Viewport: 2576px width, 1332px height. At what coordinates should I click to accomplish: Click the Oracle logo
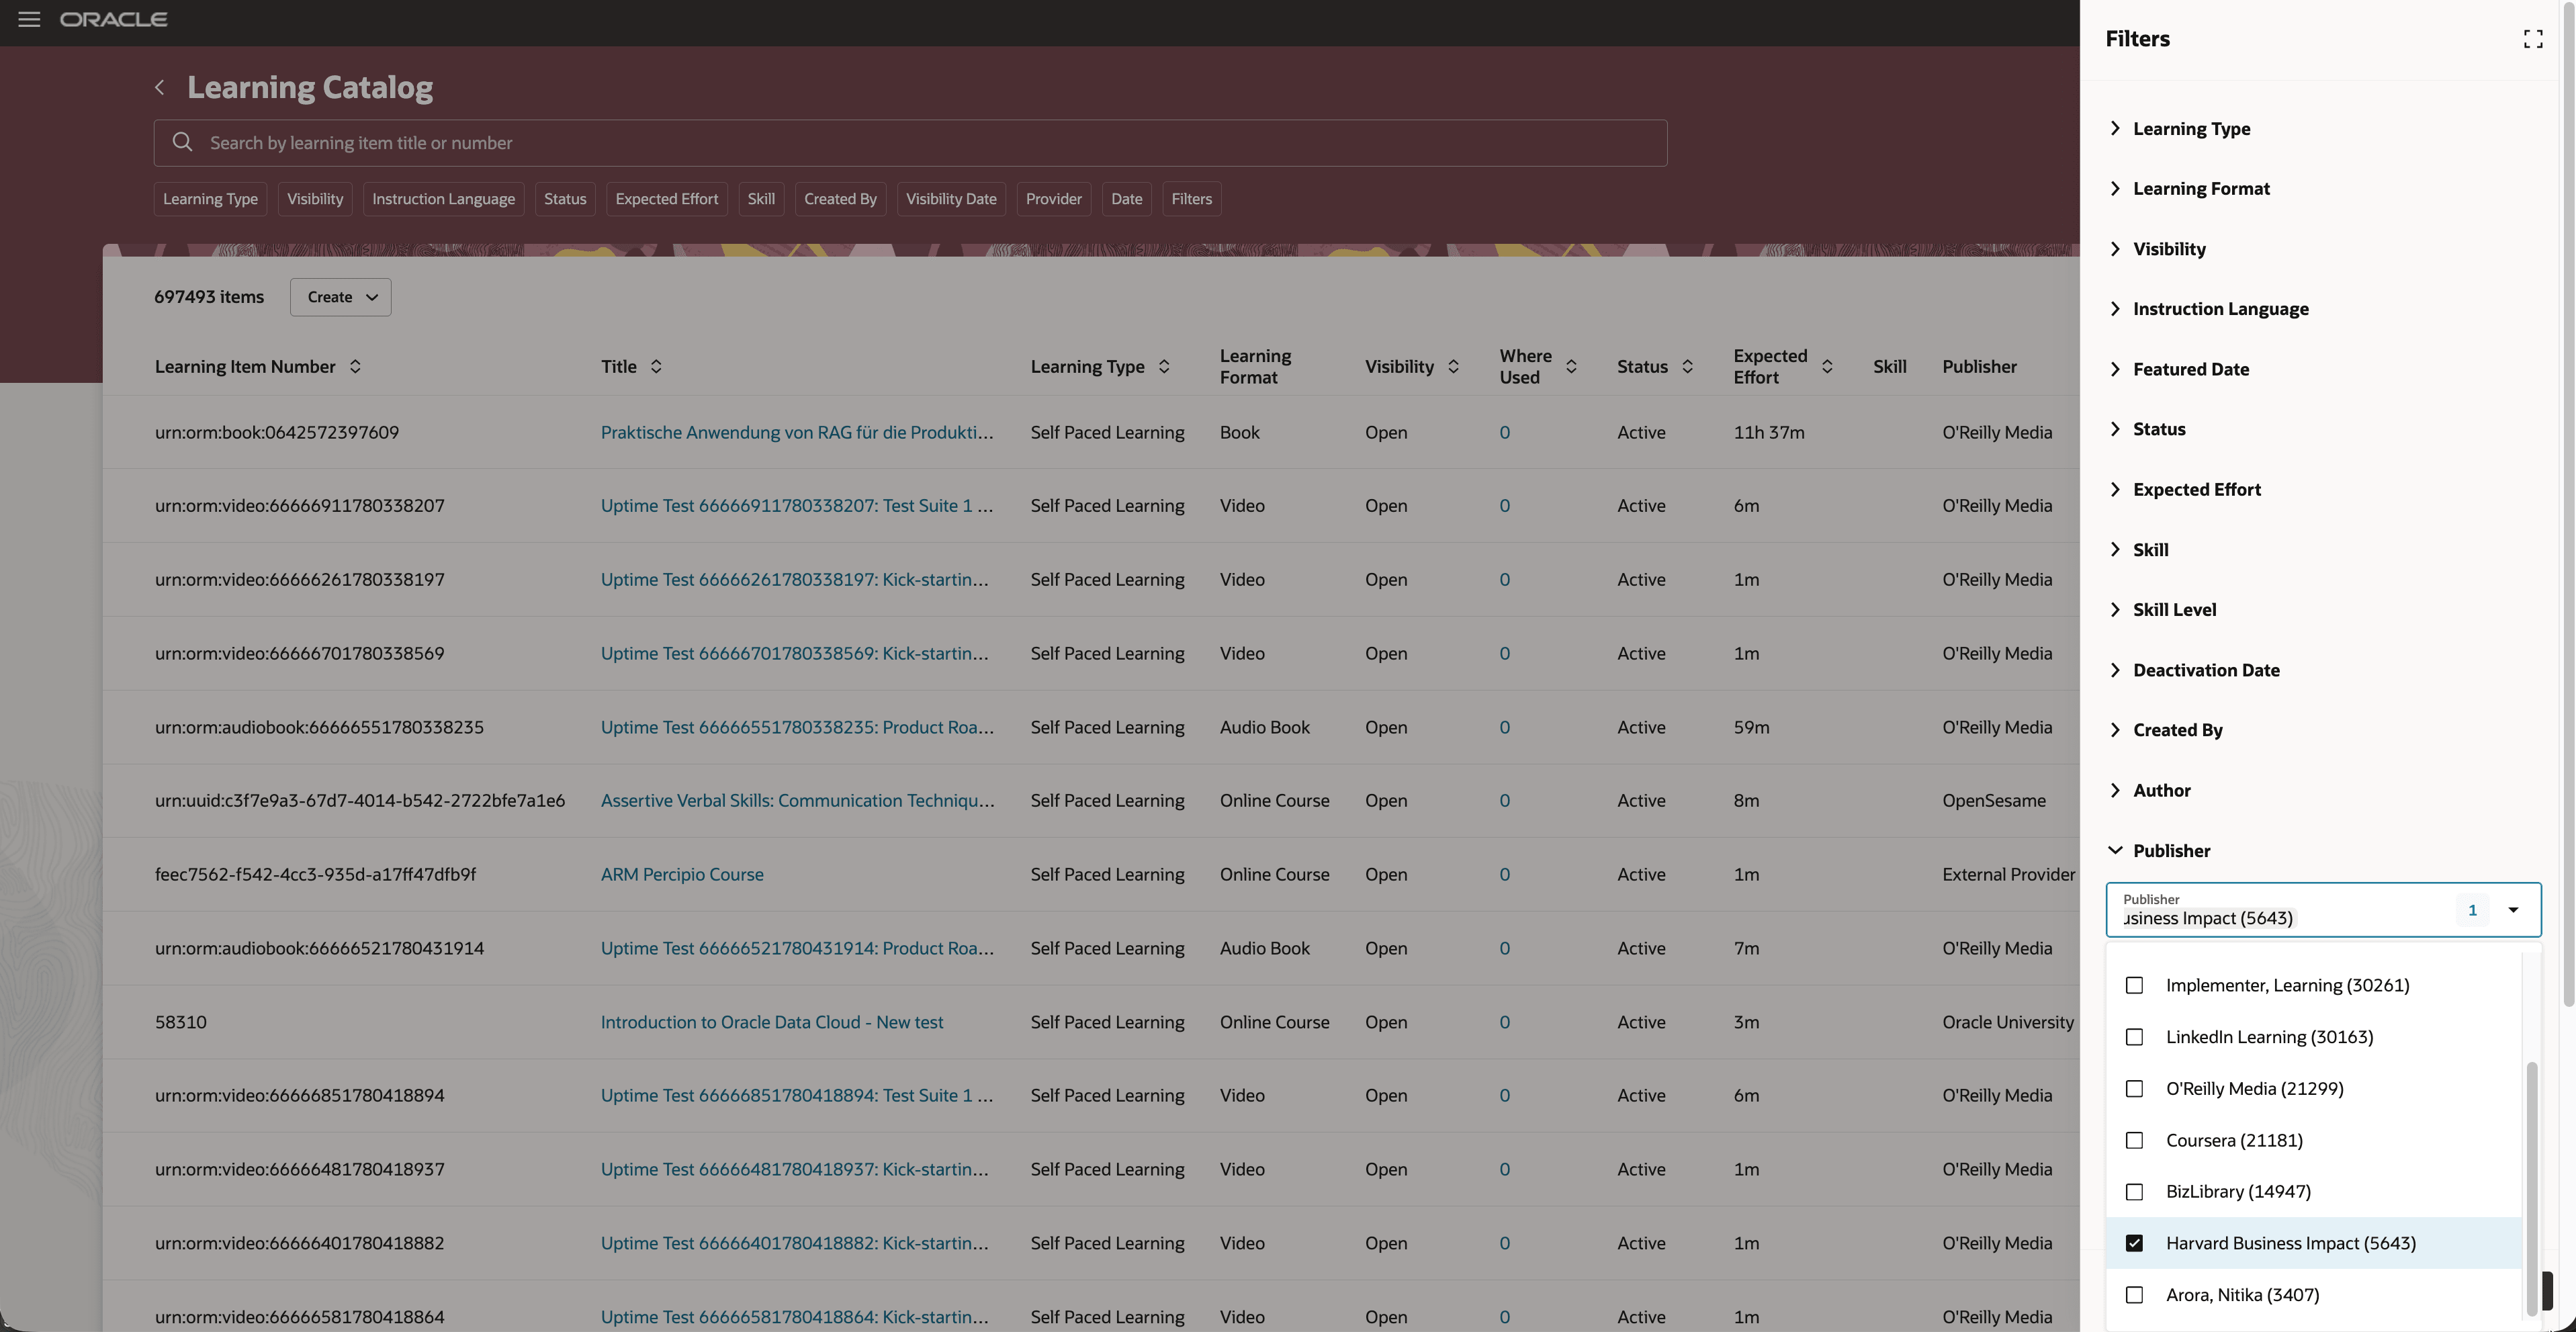(113, 20)
